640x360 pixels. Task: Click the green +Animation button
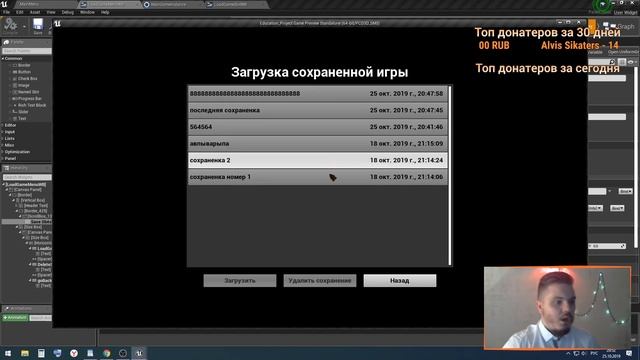tap(15, 318)
